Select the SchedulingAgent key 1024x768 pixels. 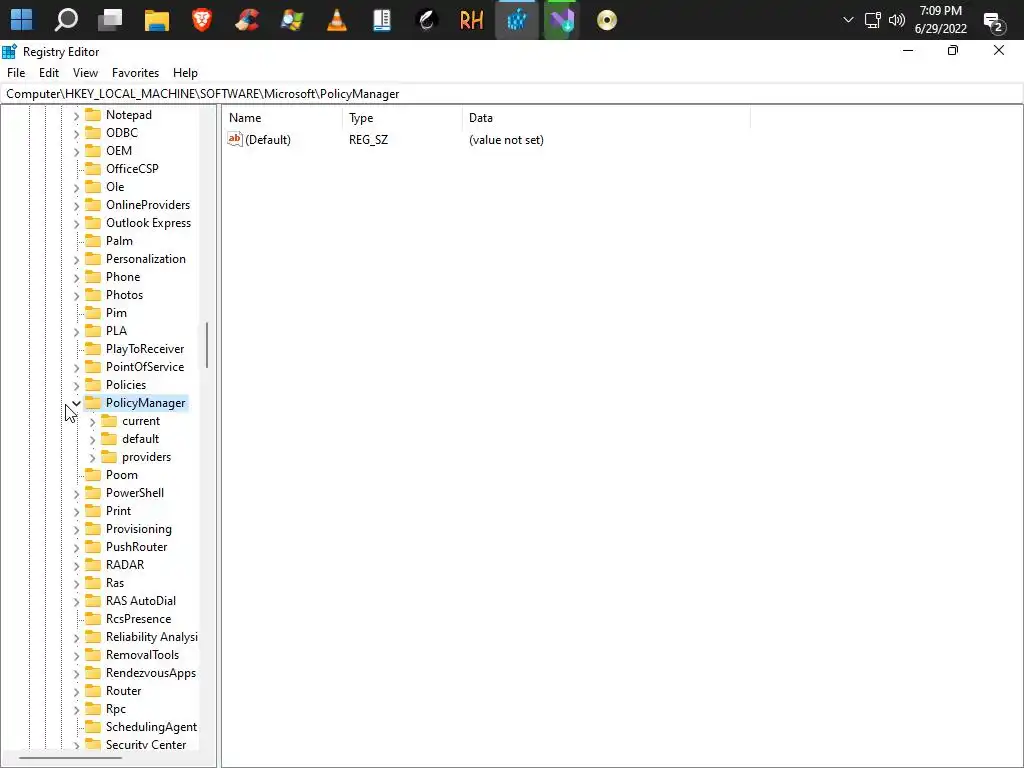coord(152,727)
